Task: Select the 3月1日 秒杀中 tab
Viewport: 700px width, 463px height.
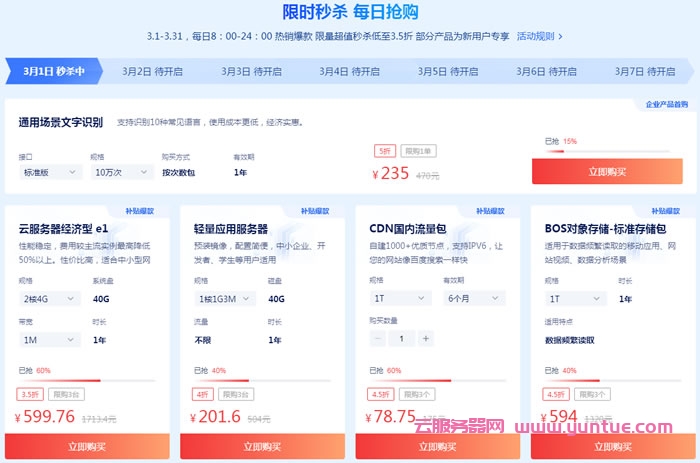Action: coord(53,72)
